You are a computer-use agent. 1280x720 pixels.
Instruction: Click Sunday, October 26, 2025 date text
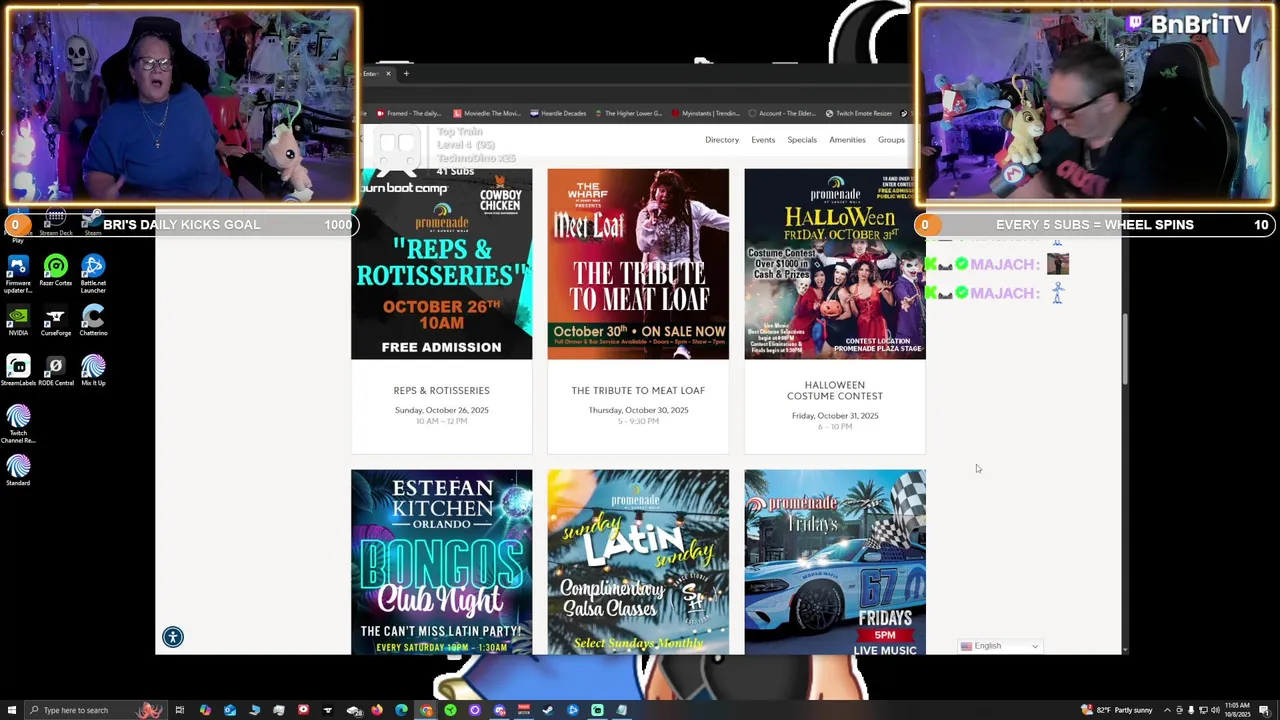(441, 410)
